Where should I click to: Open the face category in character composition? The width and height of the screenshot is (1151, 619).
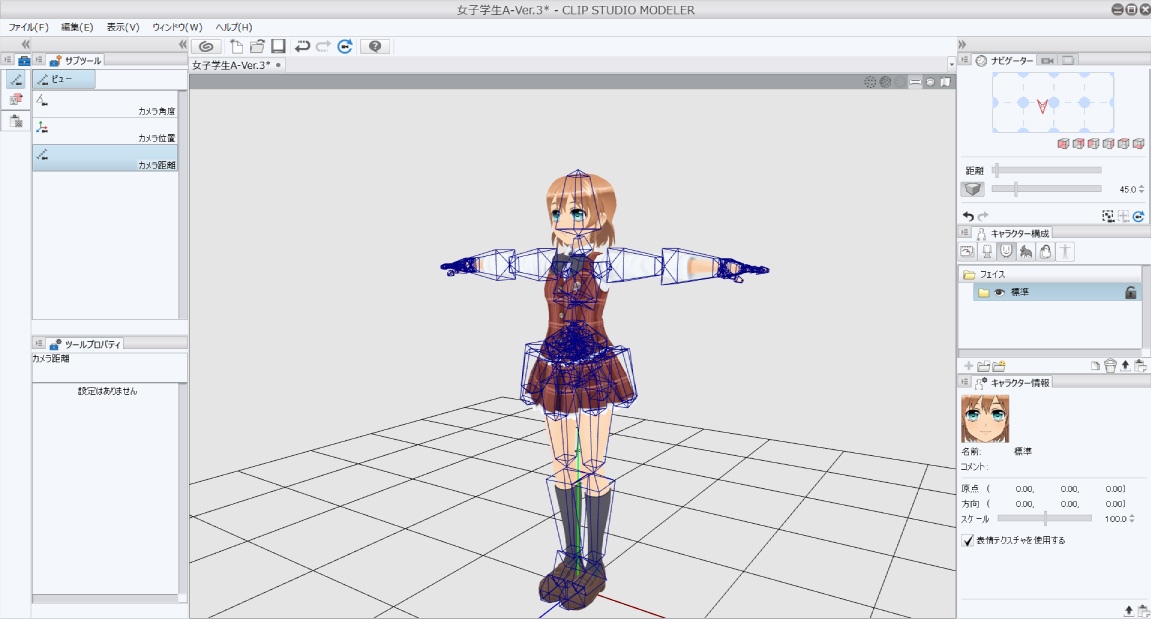pos(1006,252)
